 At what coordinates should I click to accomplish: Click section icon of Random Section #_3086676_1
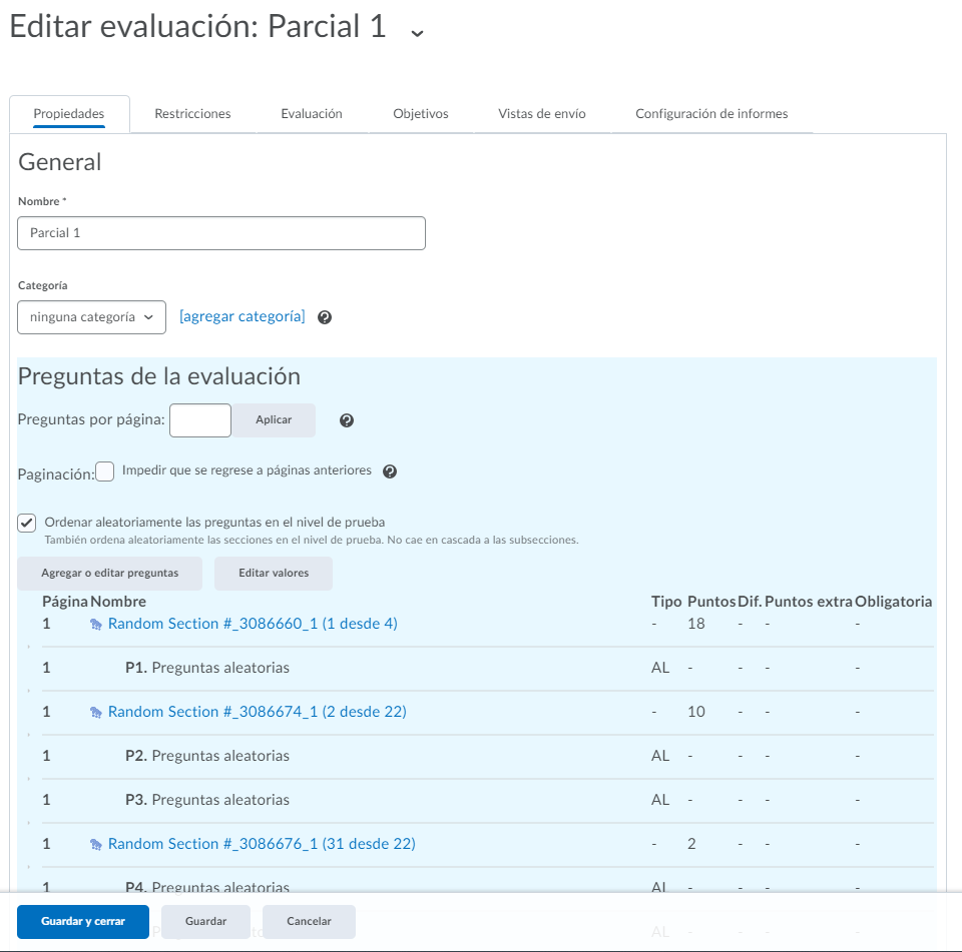(x=96, y=844)
